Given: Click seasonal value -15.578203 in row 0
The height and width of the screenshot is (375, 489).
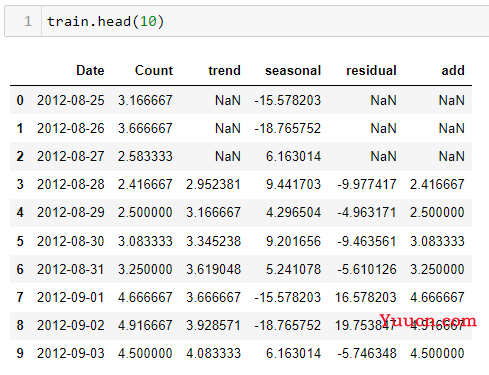Looking at the screenshot, I should pos(287,100).
